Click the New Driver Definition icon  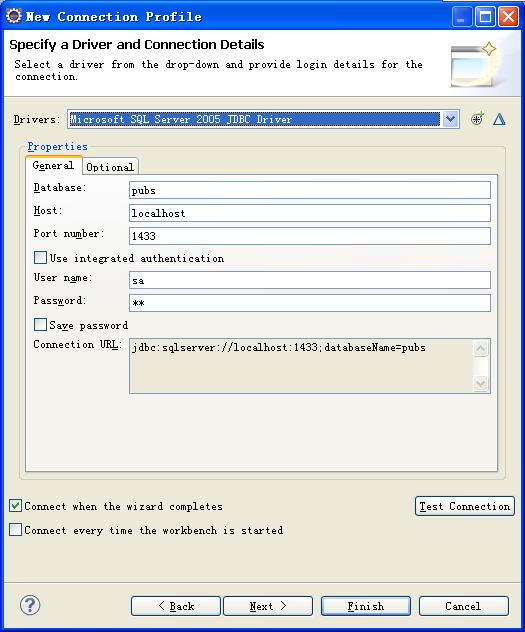(x=477, y=119)
